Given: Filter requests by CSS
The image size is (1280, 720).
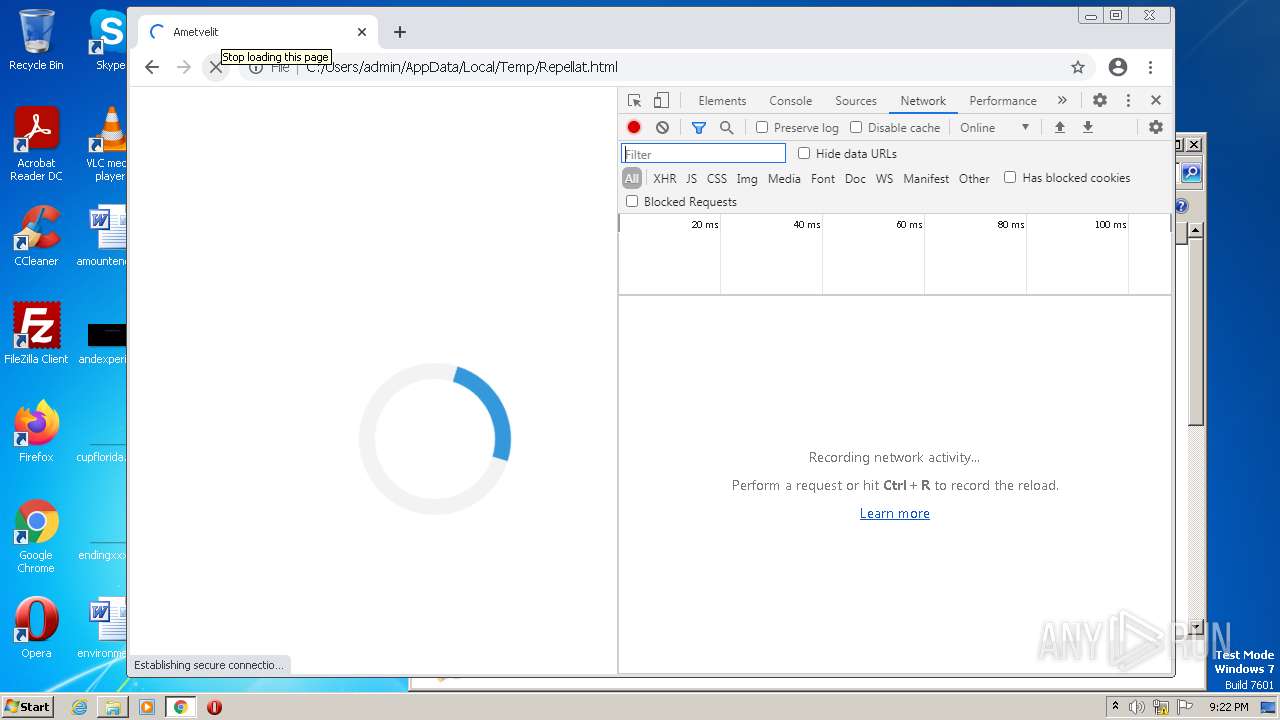Looking at the screenshot, I should pos(717,178).
